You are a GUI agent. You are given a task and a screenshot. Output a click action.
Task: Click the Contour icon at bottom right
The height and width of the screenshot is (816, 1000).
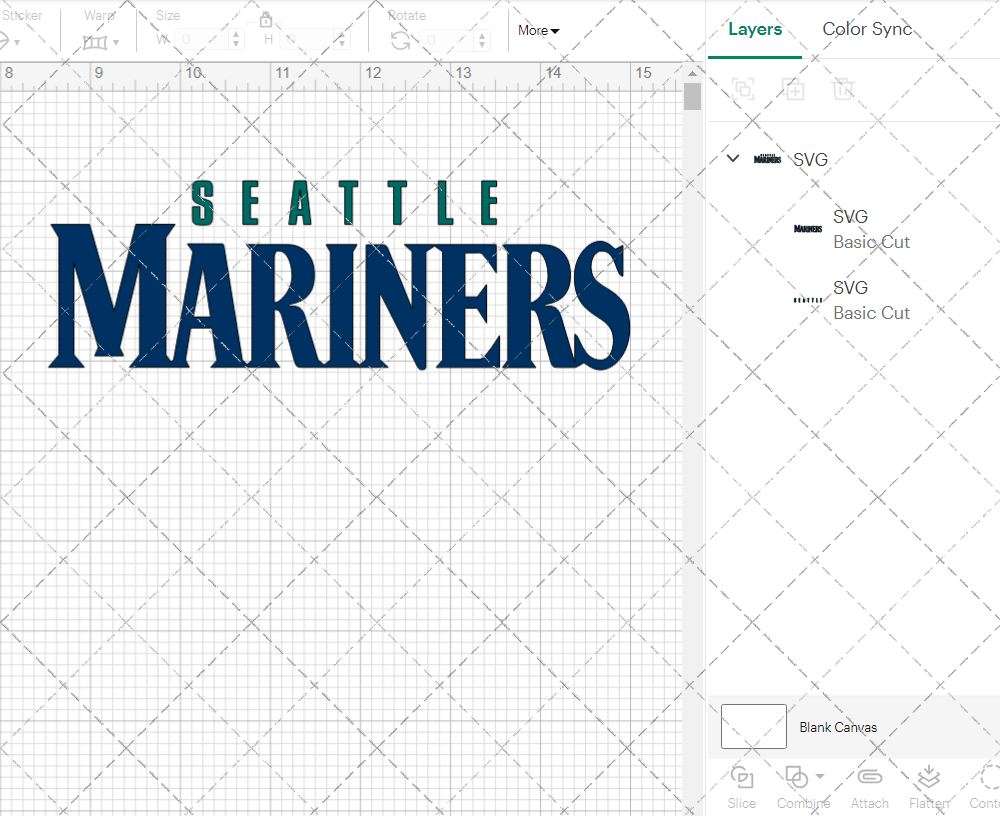[x=989, y=777]
